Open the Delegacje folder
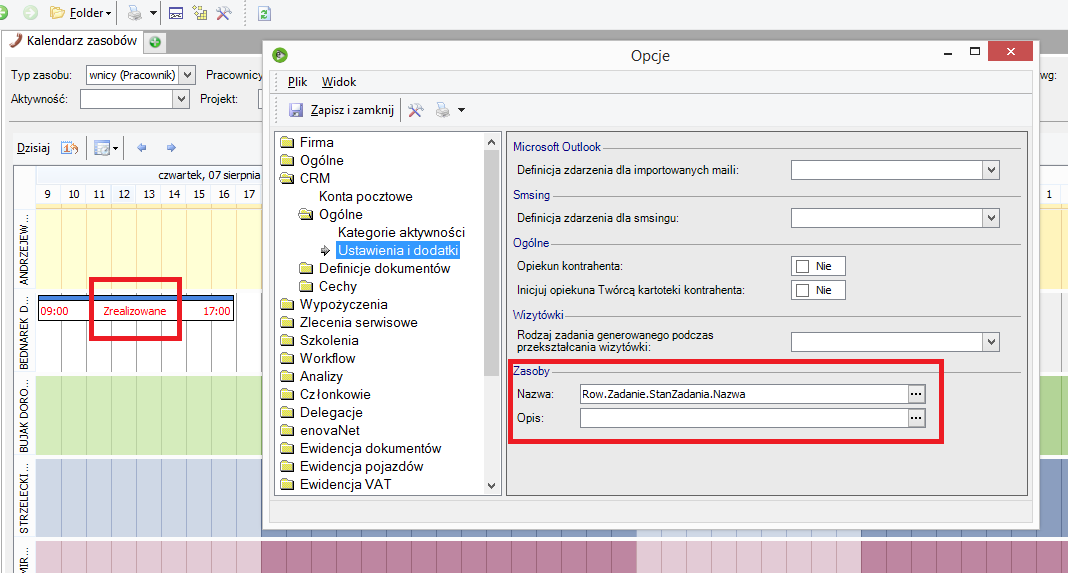1068x574 pixels. [x=330, y=413]
